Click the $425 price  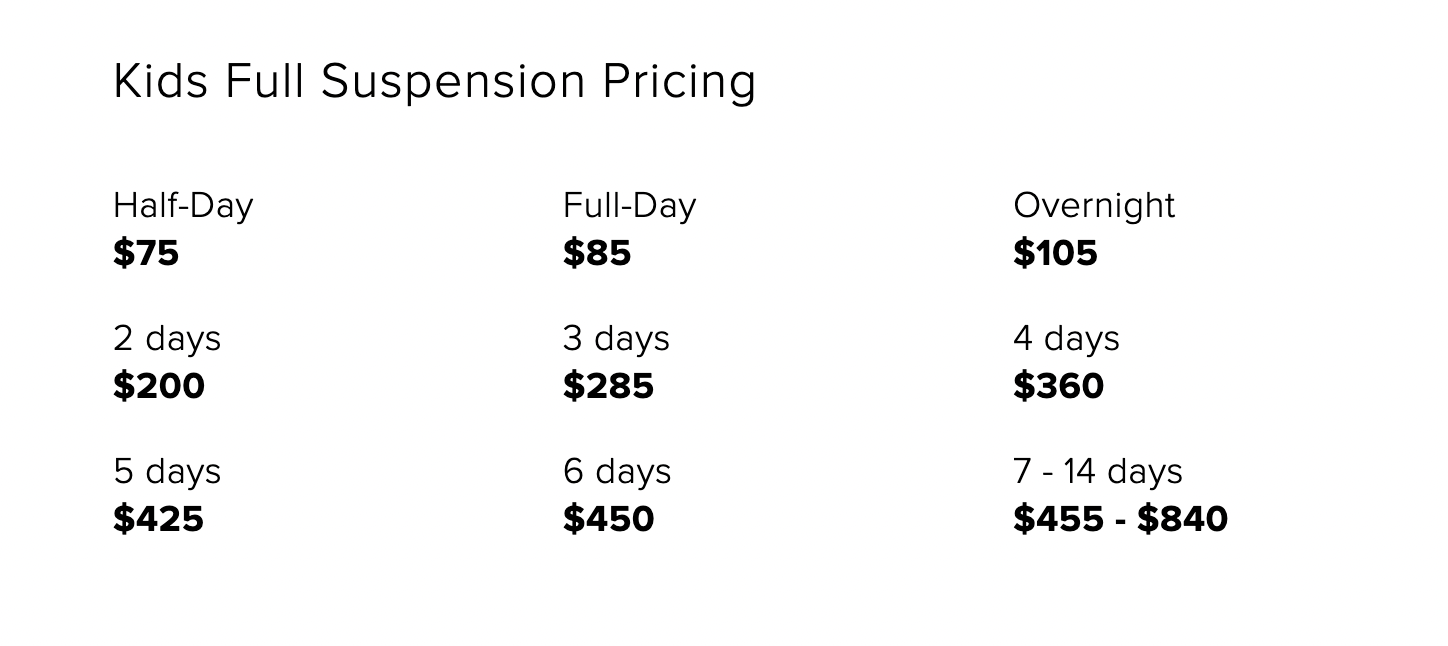(158, 519)
